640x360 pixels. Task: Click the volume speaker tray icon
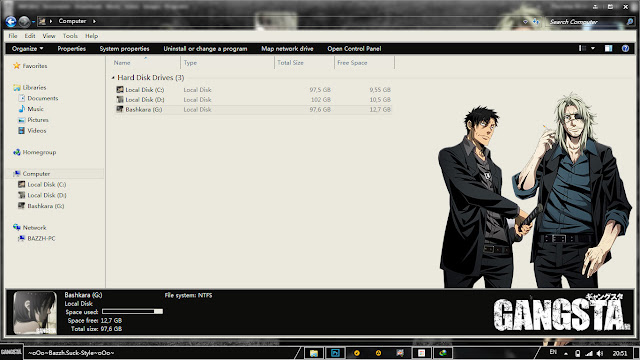click(600, 353)
